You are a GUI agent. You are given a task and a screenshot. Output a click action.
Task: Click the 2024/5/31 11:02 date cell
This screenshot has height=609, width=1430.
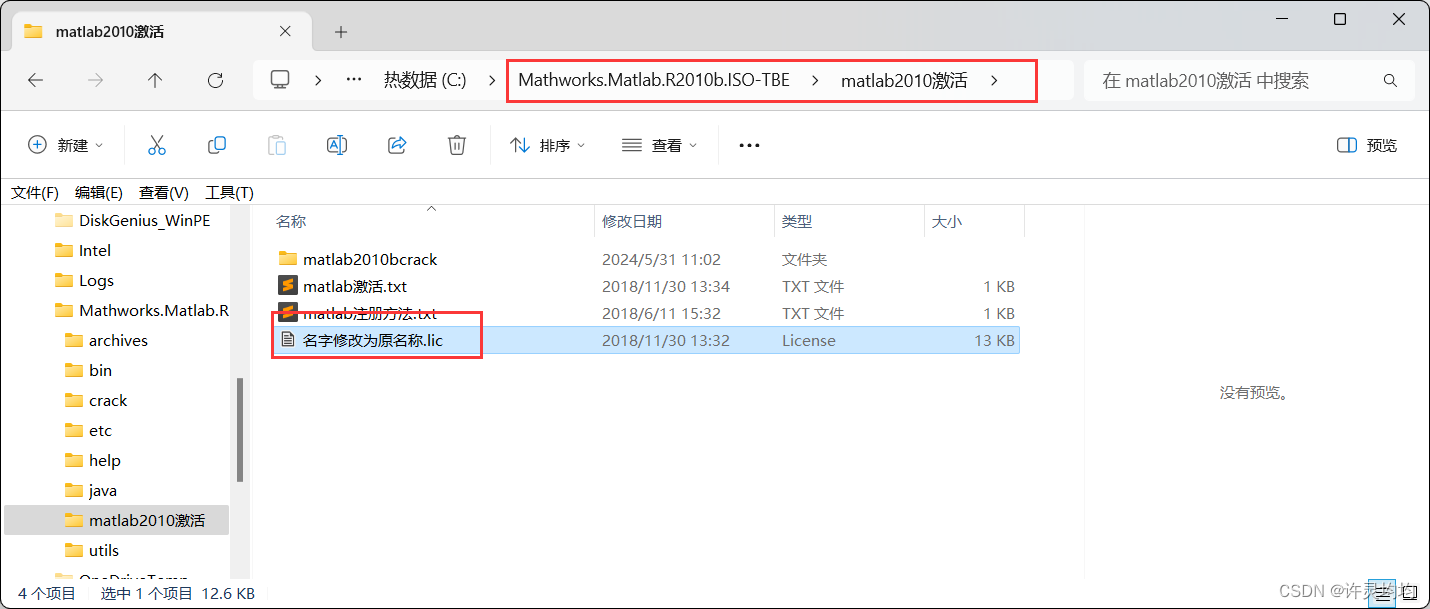pyautogui.click(x=661, y=259)
